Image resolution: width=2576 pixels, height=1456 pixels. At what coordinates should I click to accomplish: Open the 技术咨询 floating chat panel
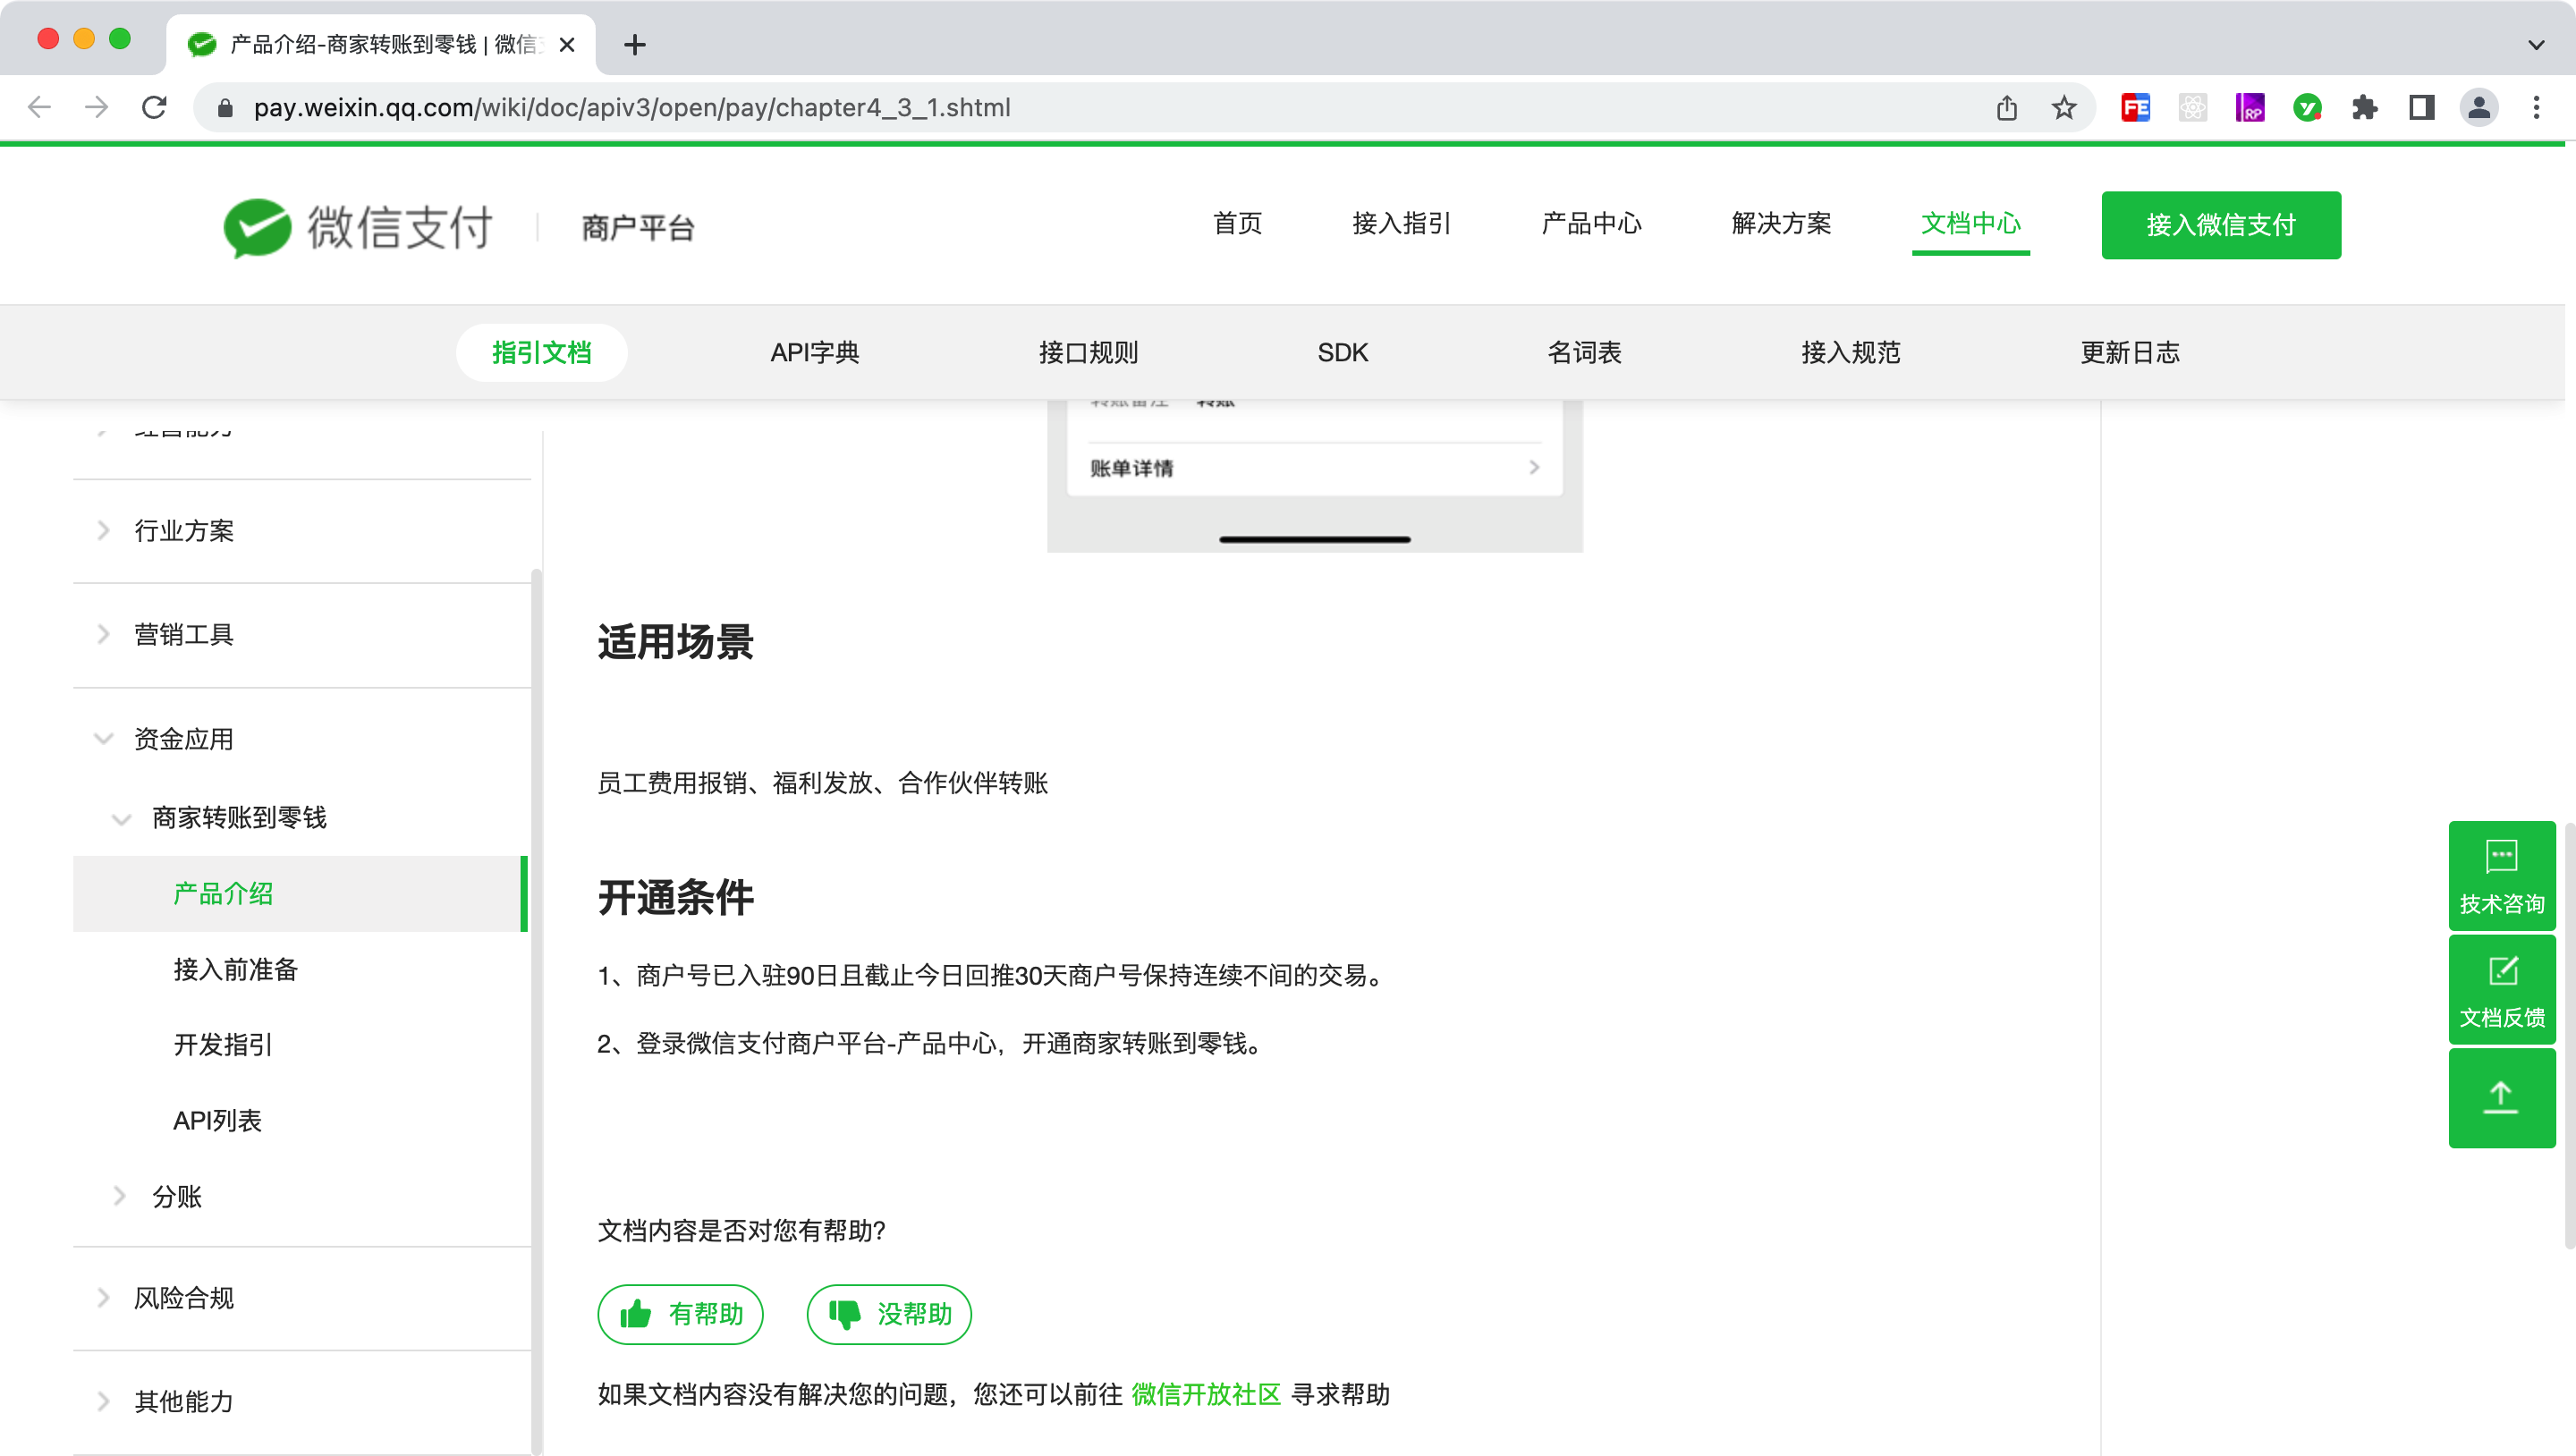2501,876
